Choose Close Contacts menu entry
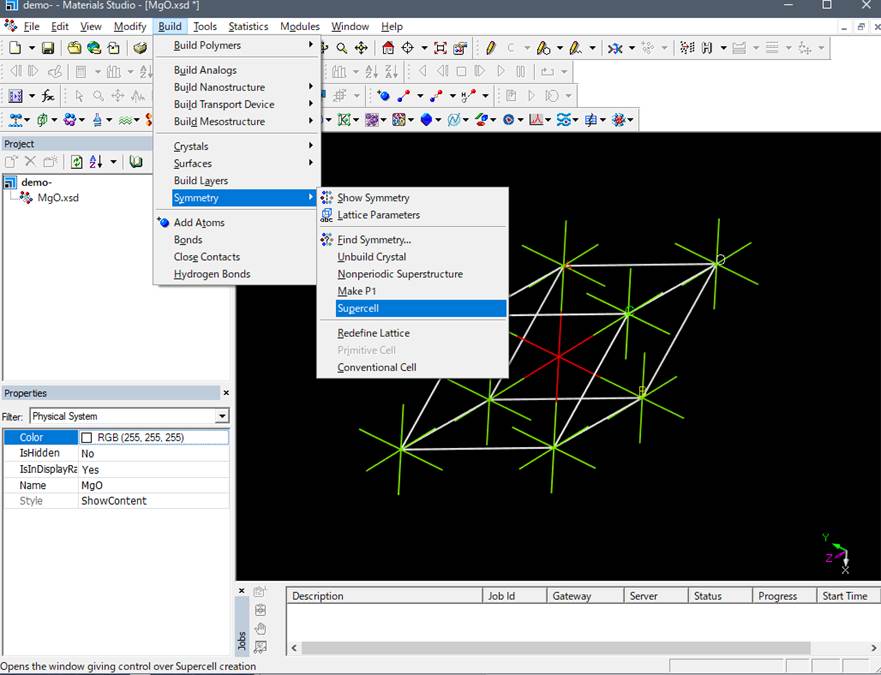This screenshot has height=675, width=881. pos(207,256)
